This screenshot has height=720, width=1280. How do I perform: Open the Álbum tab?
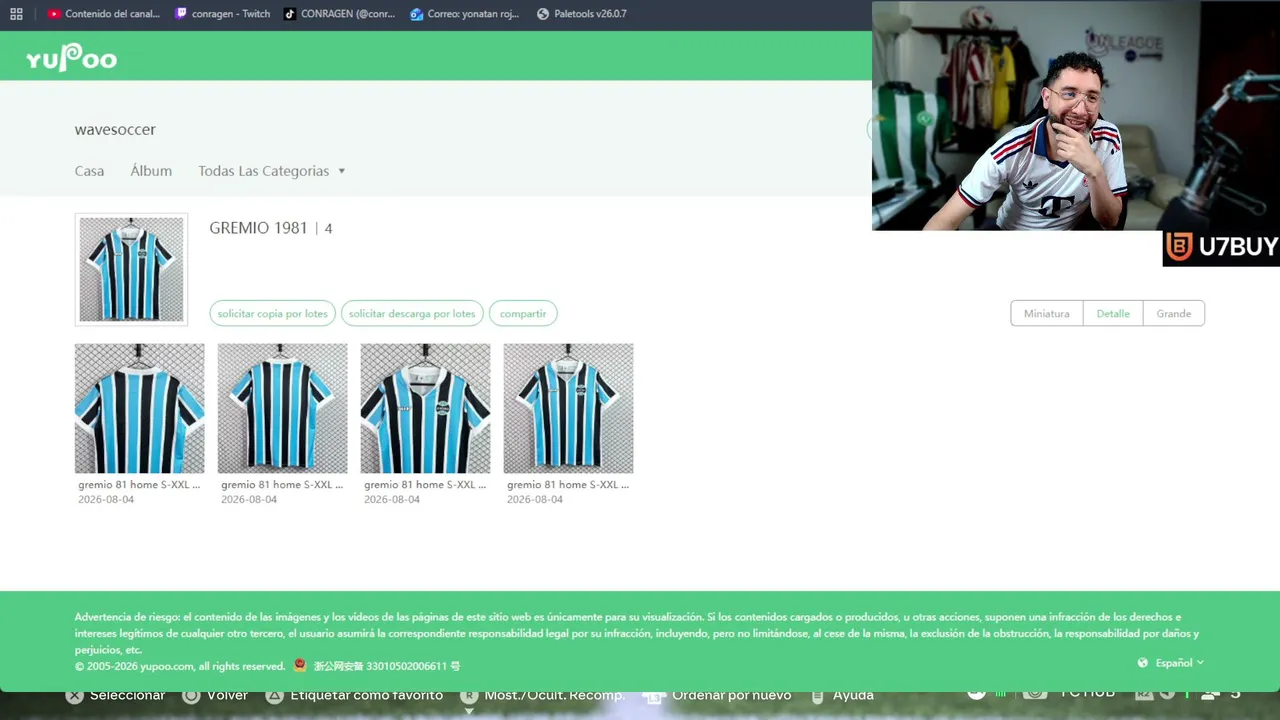tap(151, 171)
